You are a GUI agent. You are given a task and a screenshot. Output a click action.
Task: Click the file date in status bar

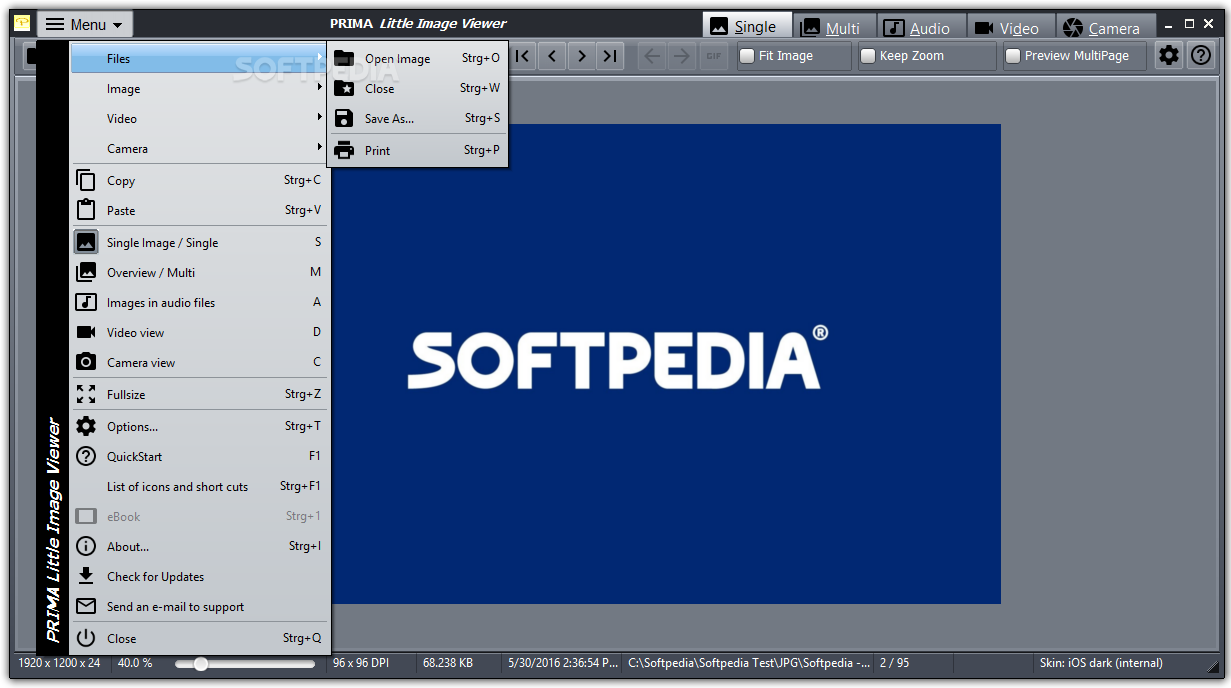(x=563, y=663)
